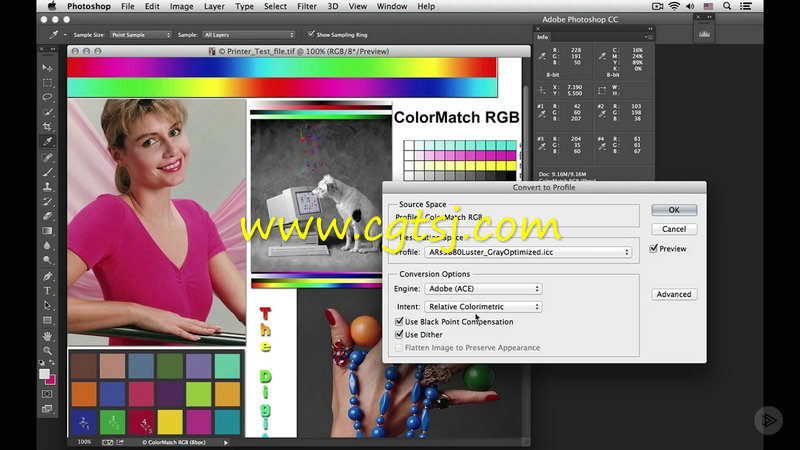Screen dimensions: 800x450
Task: Select the Brush tool
Action: 47,172
